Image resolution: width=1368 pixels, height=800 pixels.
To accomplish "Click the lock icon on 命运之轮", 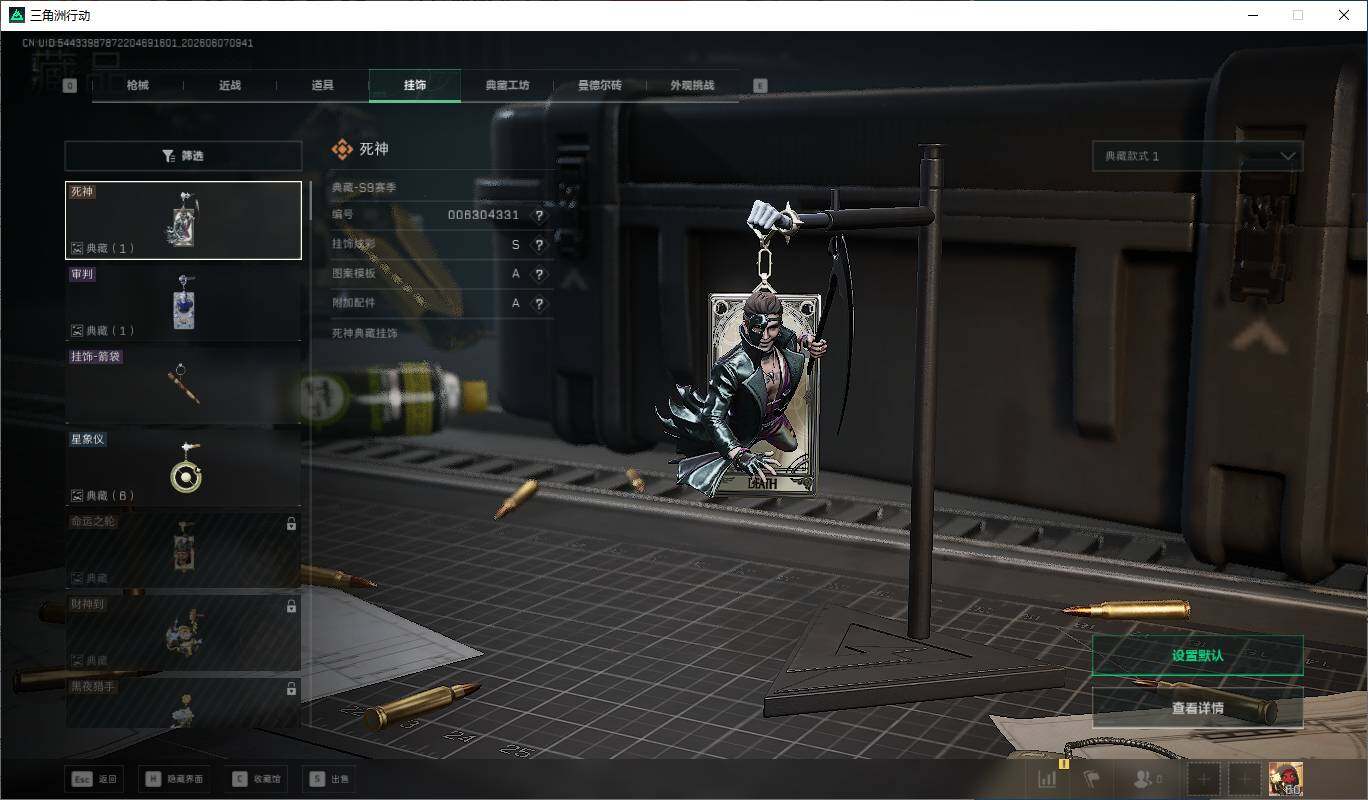I will [x=291, y=523].
